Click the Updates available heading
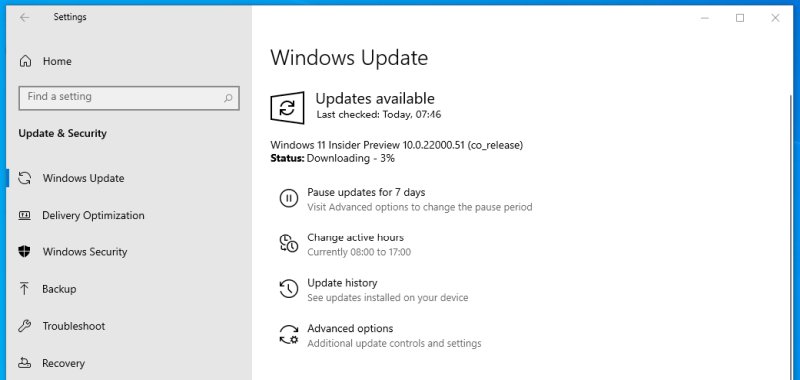800x380 pixels. point(375,98)
